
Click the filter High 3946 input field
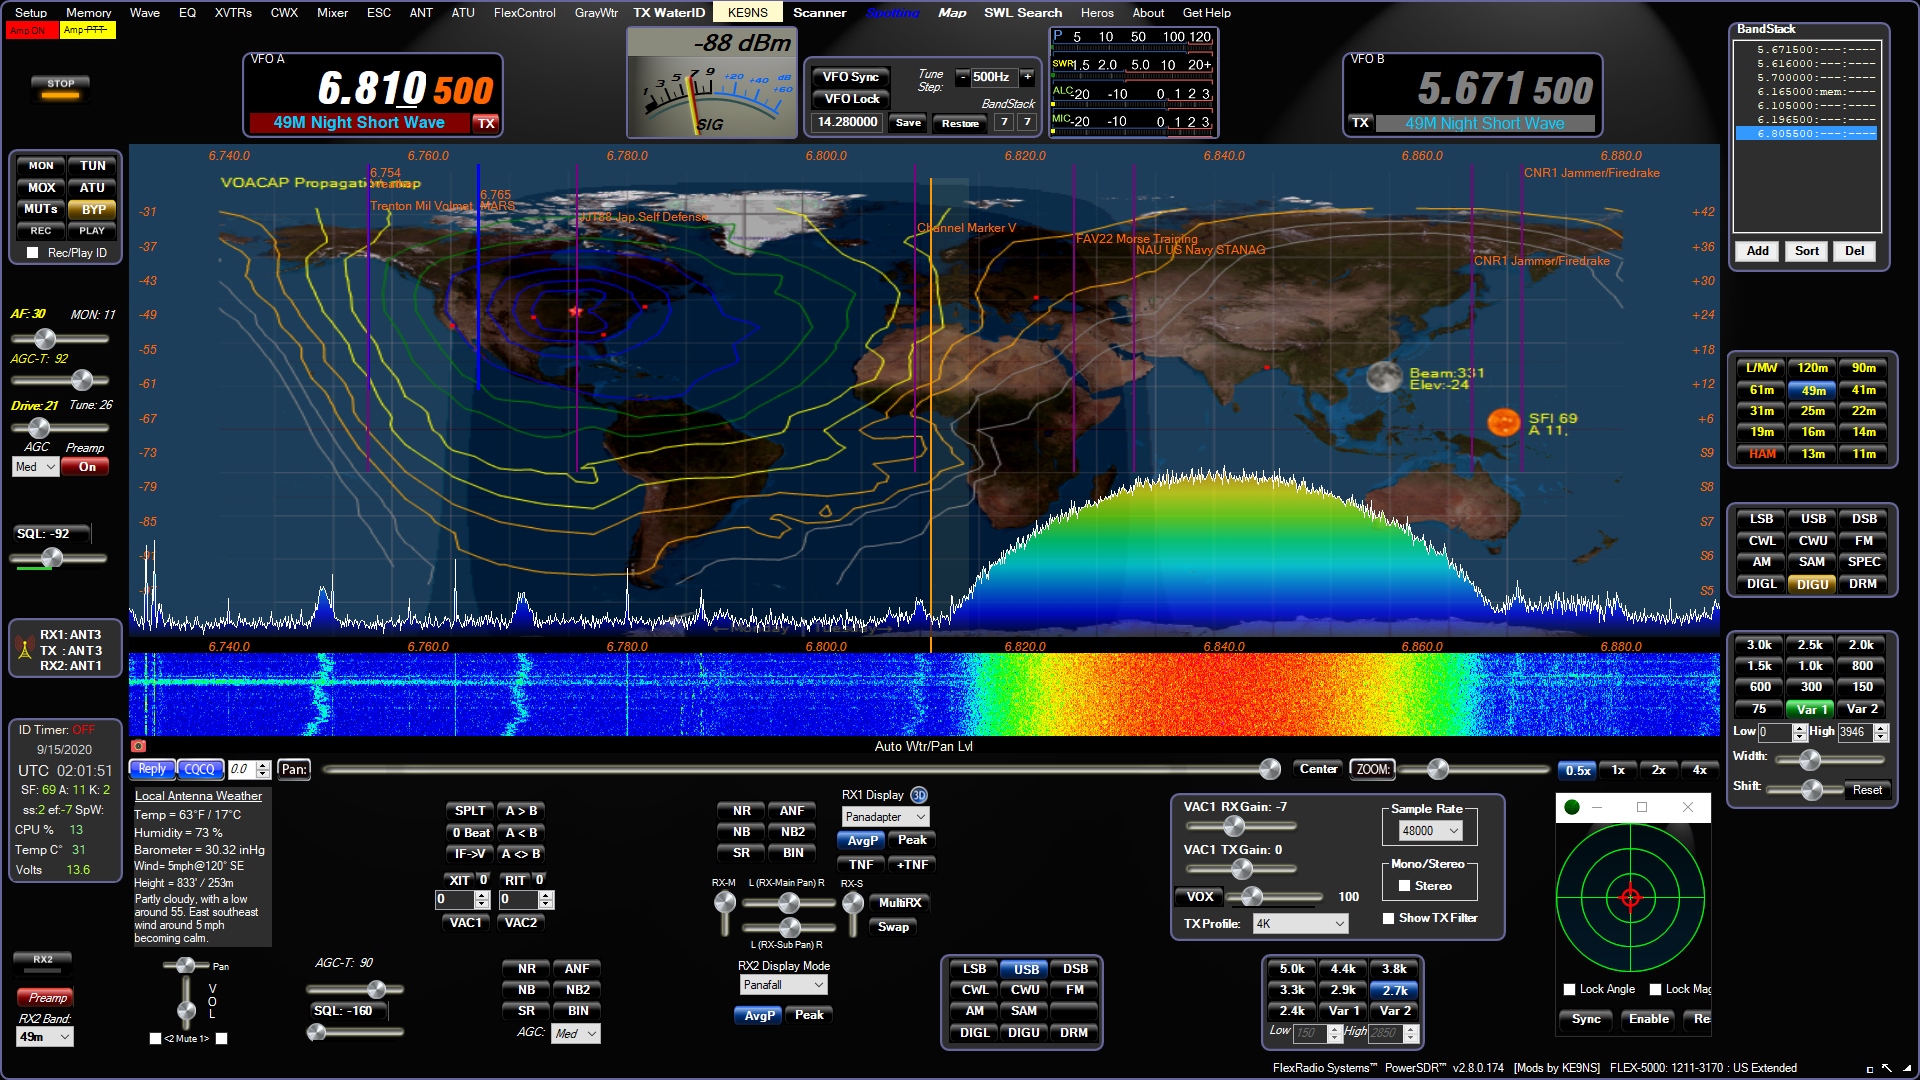[x=1855, y=732]
